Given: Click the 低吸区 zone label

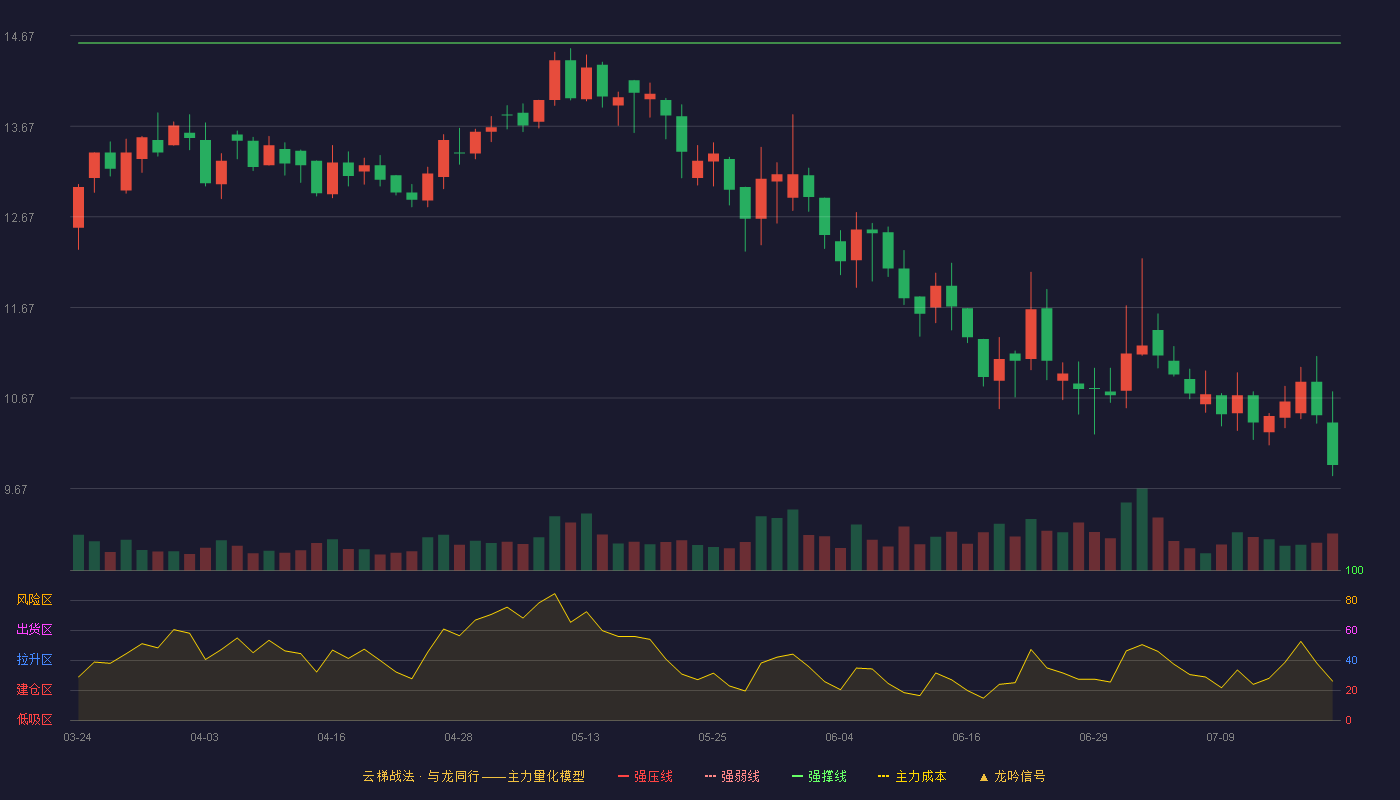Looking at the screenshot, I should coord(34,720).
